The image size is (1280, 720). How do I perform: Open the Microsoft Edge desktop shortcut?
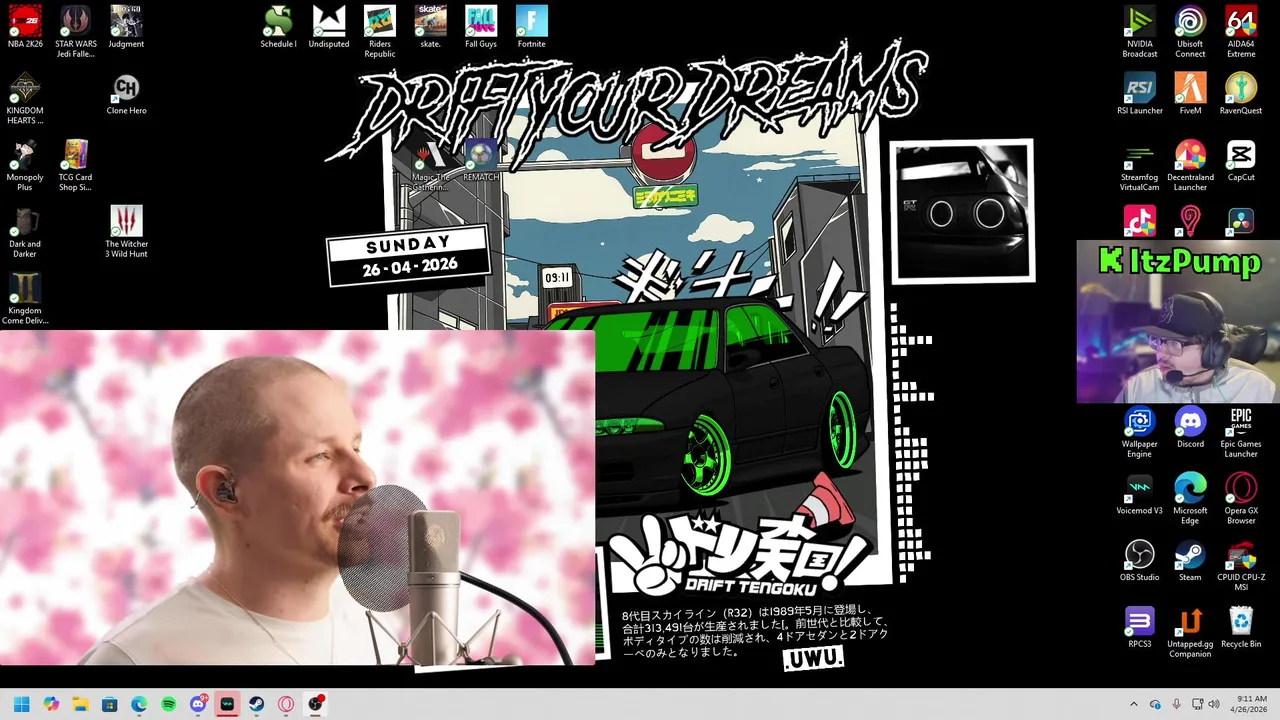[x=1190, y=499]
